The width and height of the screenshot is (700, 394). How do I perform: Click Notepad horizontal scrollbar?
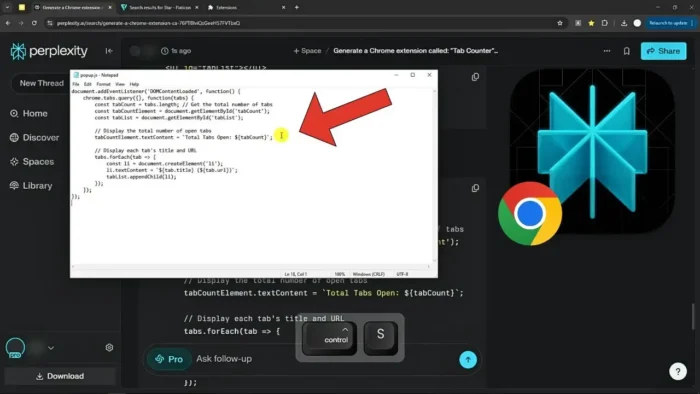click(x=251, y=266)
